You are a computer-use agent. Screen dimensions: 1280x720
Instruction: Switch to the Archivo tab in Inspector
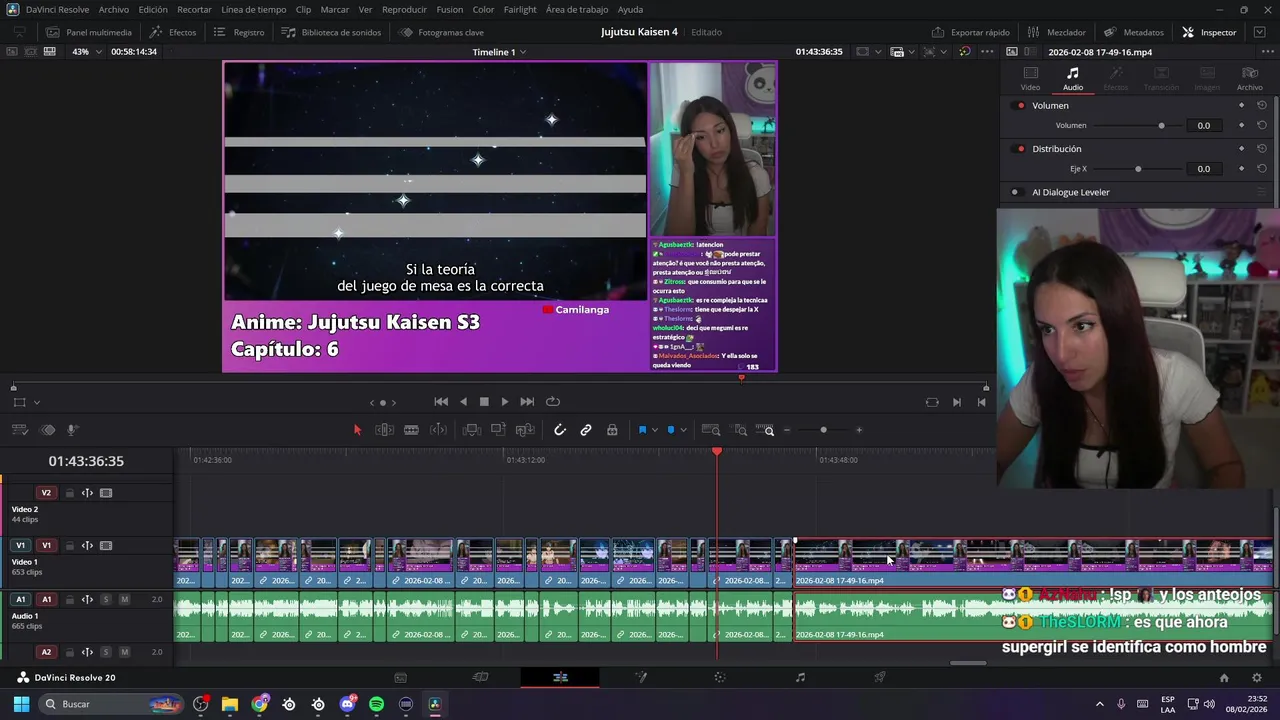pyautogui.click(x=1249, y=79)
